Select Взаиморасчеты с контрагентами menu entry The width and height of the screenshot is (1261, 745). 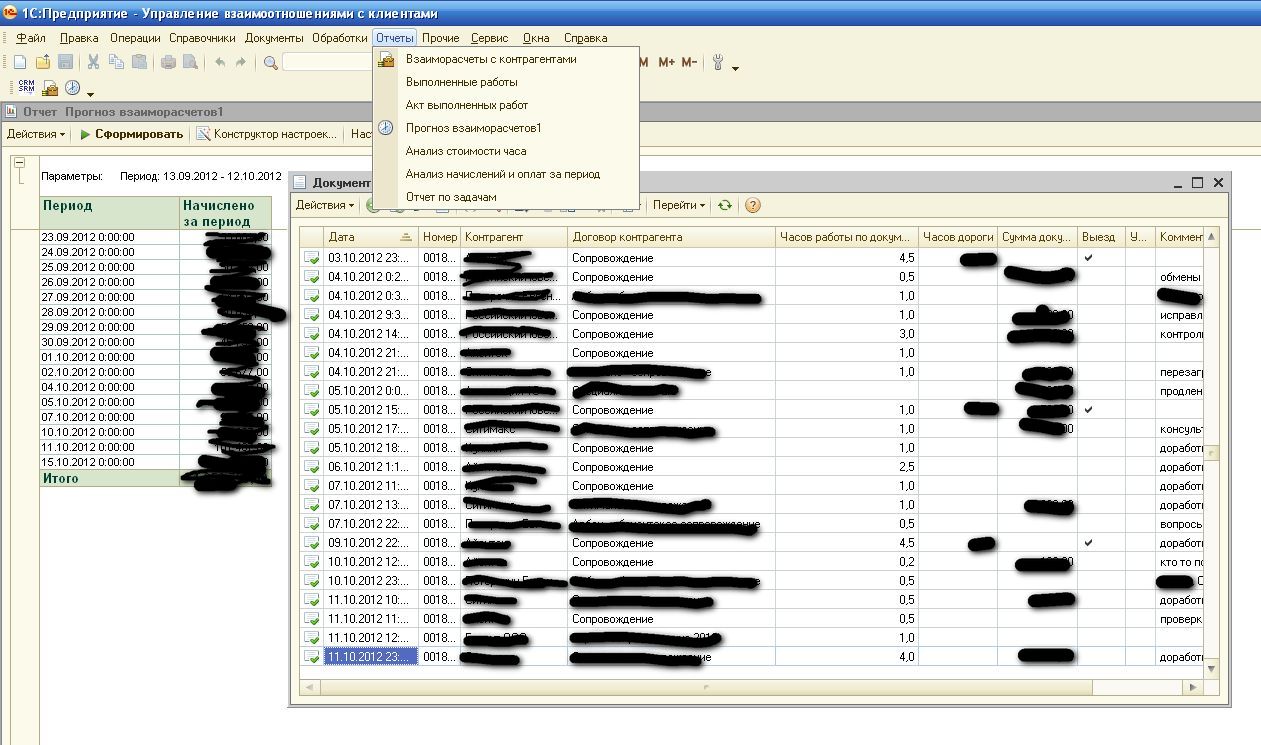point(505,59)
